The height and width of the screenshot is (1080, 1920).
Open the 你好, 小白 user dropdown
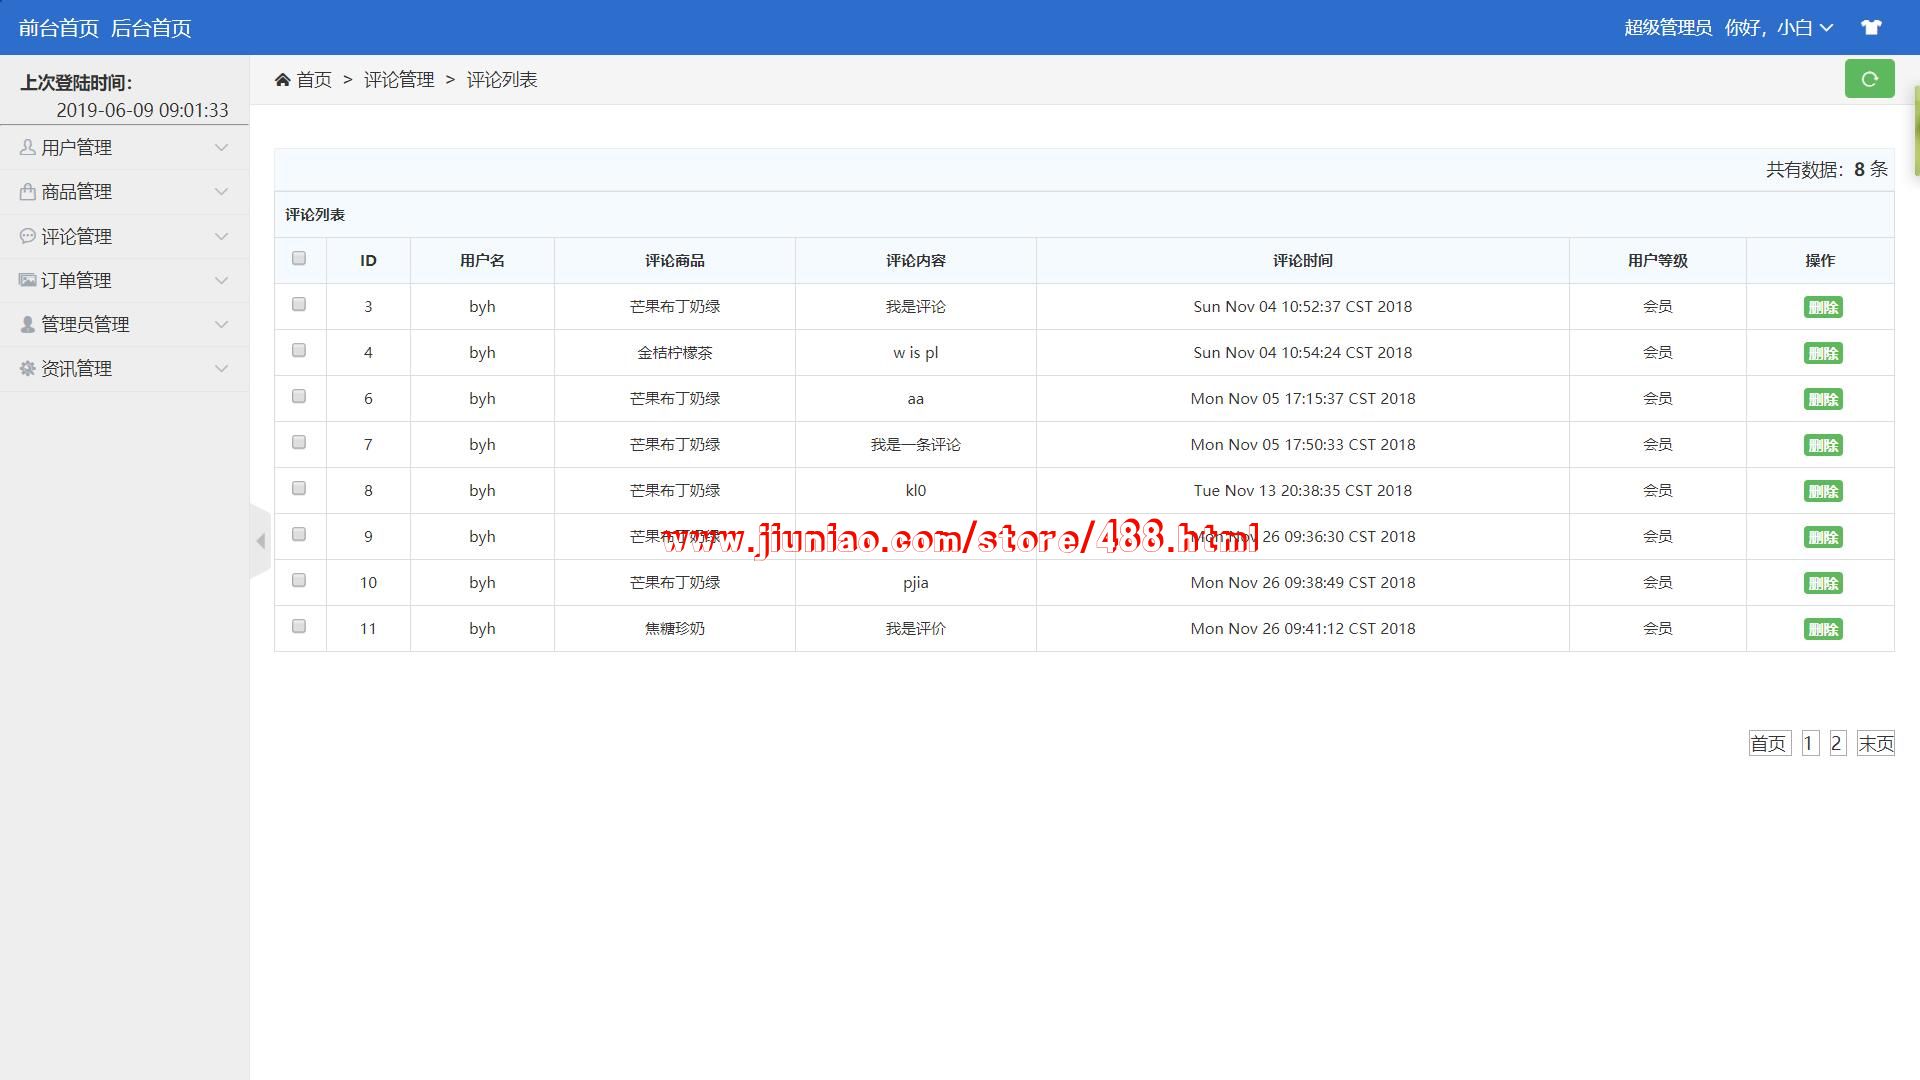point(1779,28)
